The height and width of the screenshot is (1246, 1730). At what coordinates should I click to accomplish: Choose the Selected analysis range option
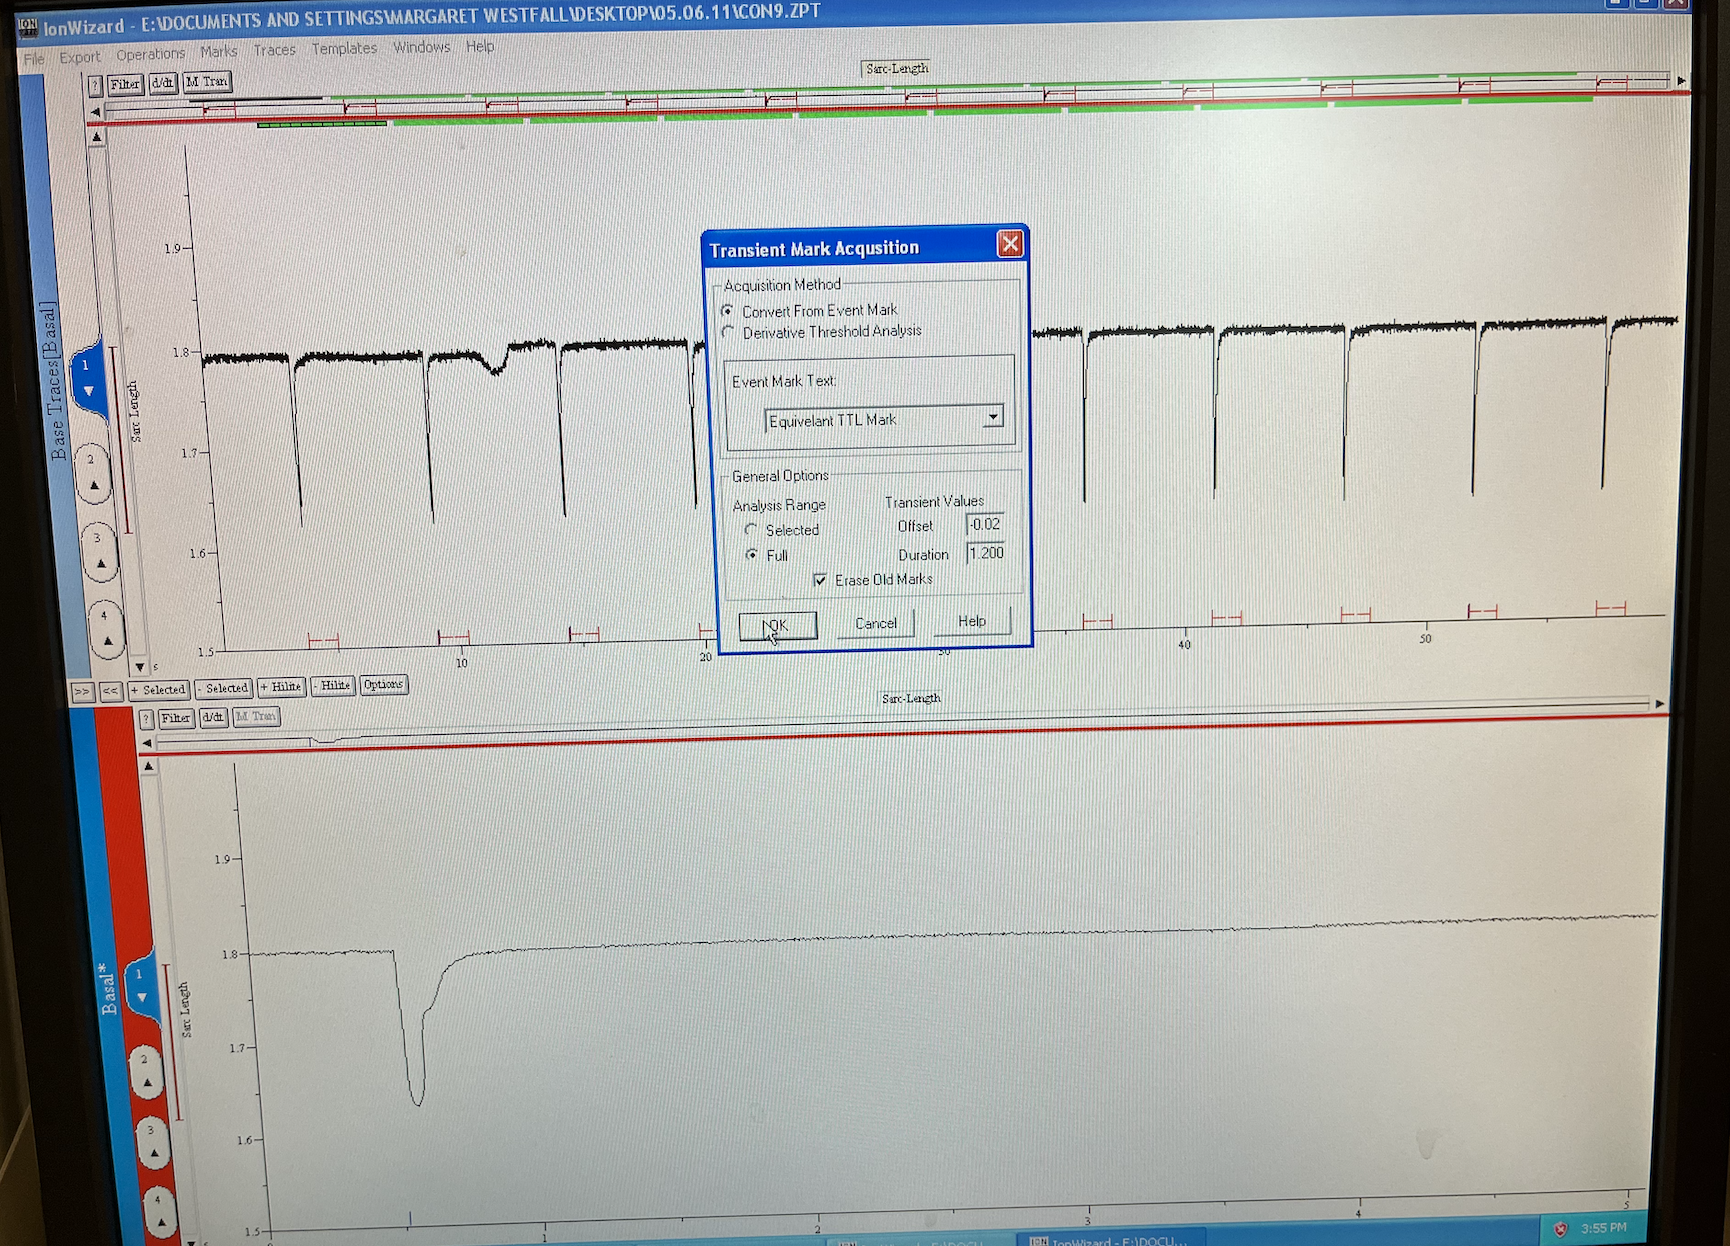coord(750,530)
